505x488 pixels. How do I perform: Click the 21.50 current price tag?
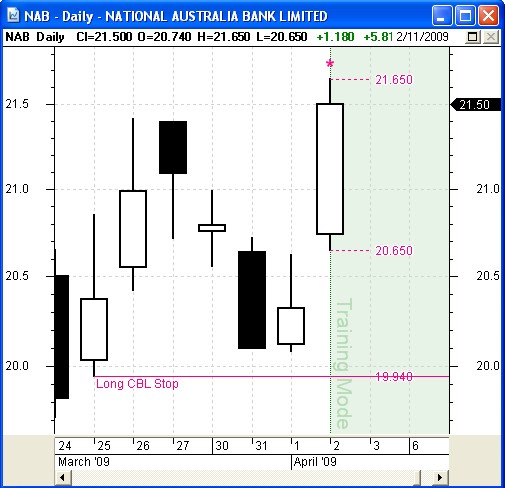475,105
